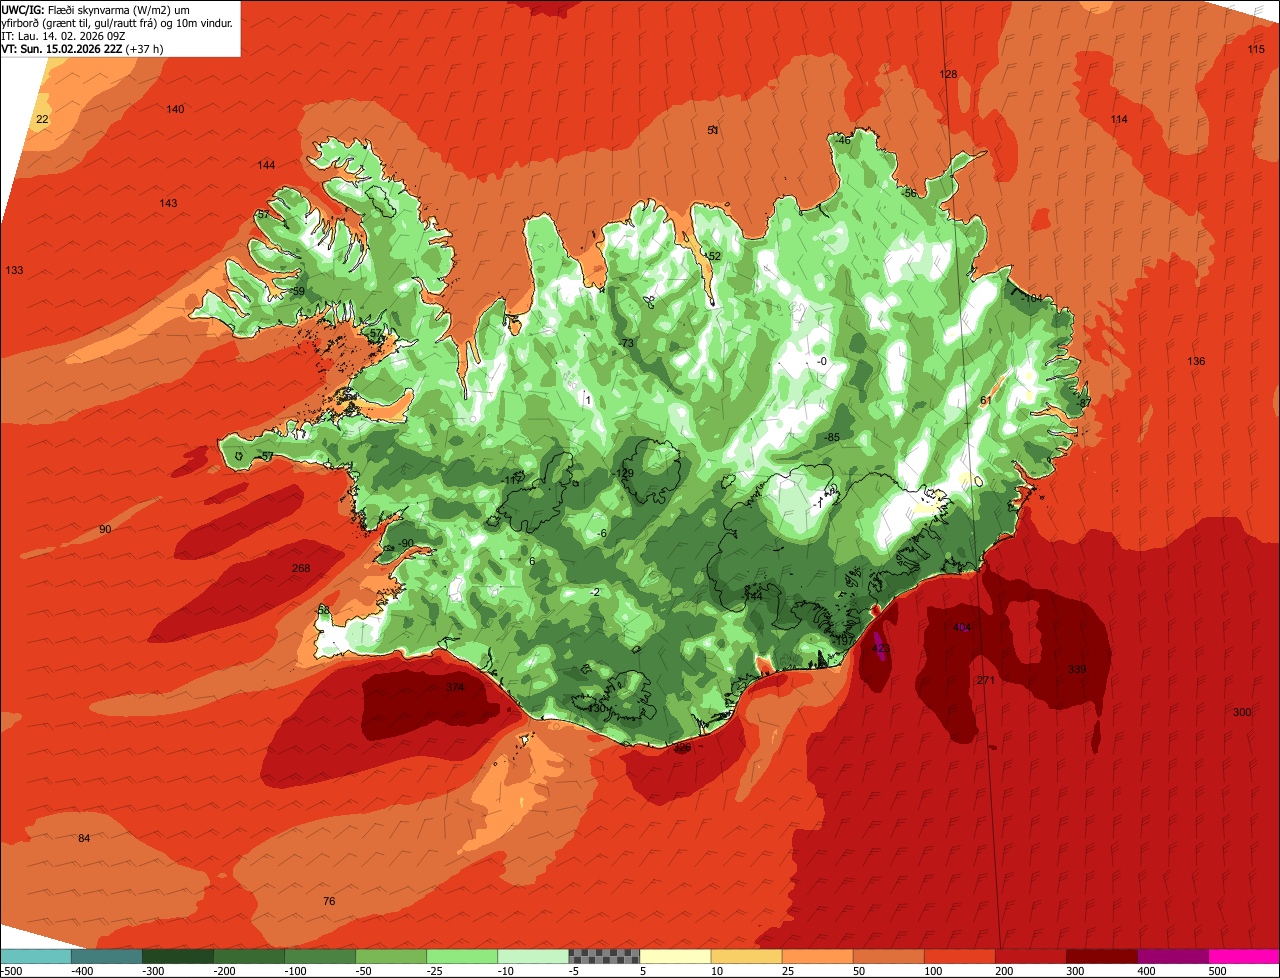Screen dimensions: 1280x978
Task: Select the 22 value in top-left corner
Action: (x=42, y=119)
